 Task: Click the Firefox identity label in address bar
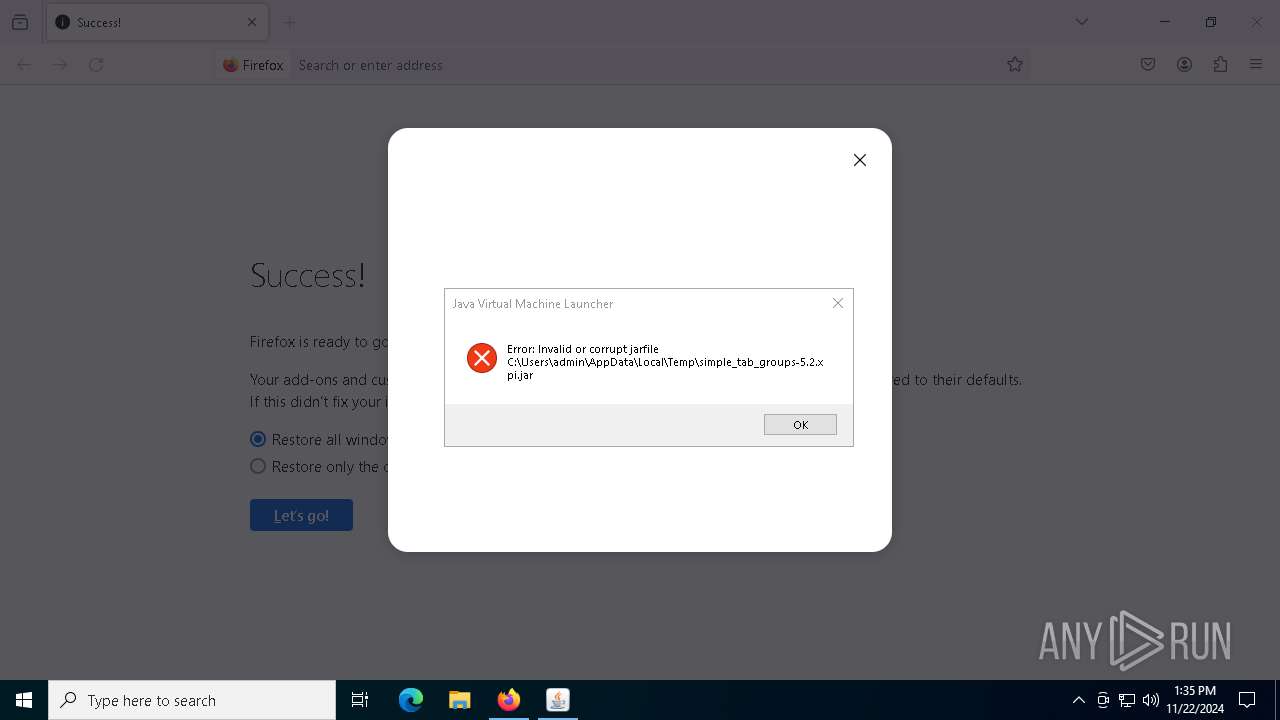click(x=253, y=65)
